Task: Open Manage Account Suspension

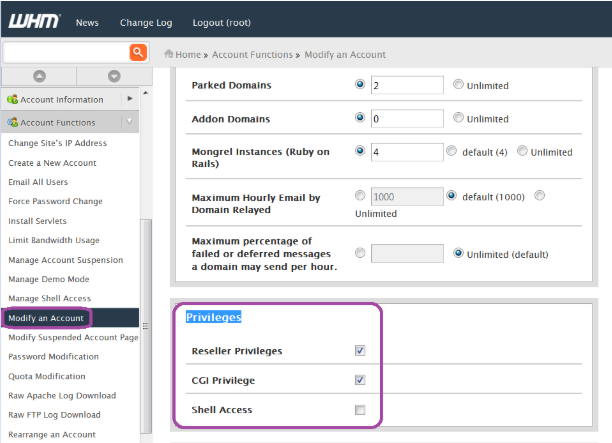Action: pyautogui.click(x=66, y=260)
